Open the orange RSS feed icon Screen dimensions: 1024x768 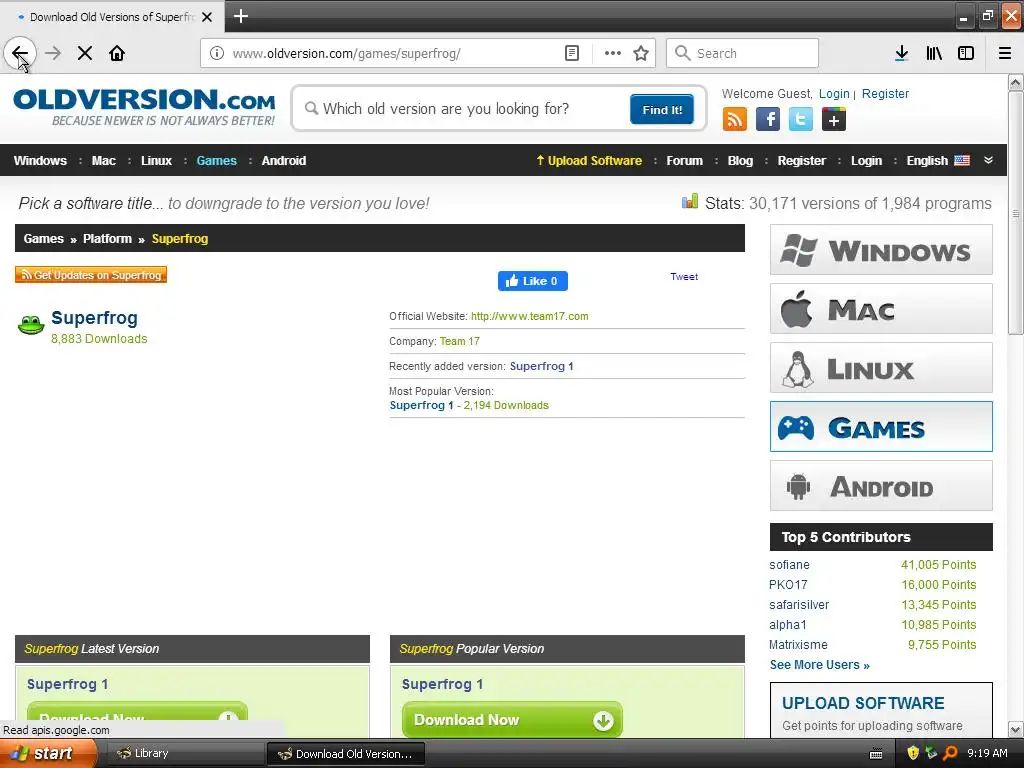(x=735, y=120)
